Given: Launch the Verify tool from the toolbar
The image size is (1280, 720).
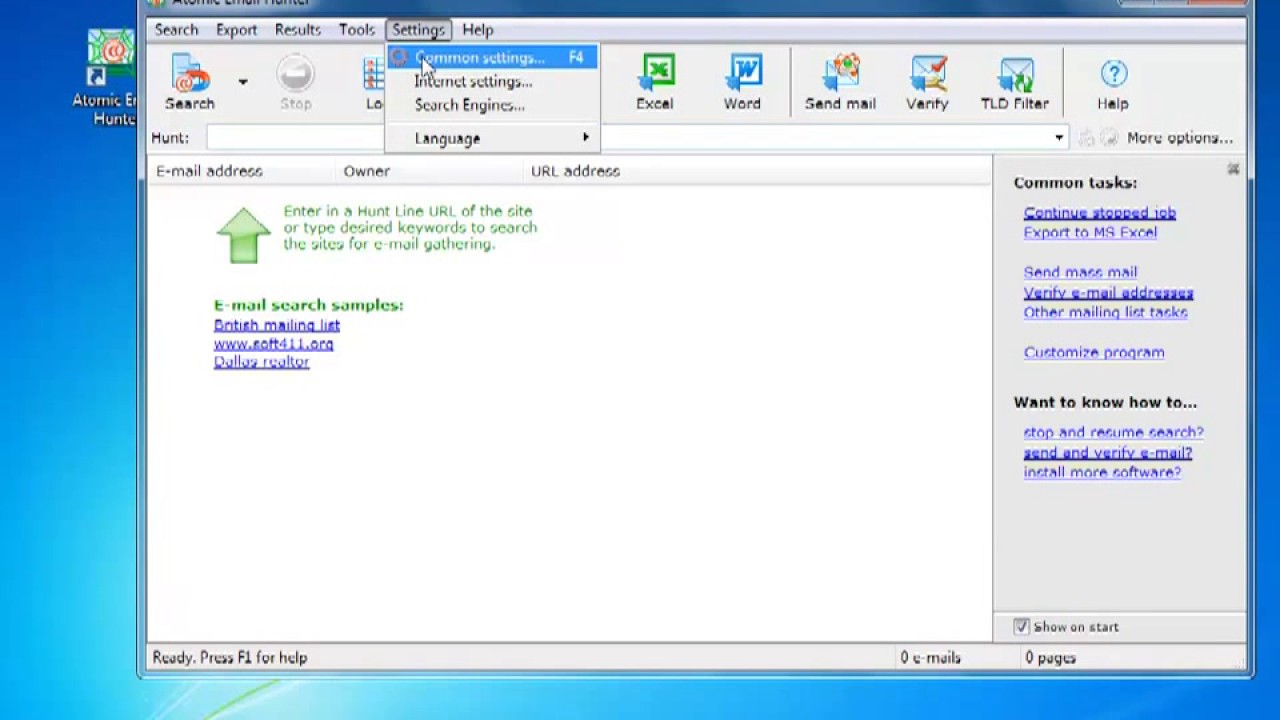Looking at the screenshot, I should click(x=927, y=83).
